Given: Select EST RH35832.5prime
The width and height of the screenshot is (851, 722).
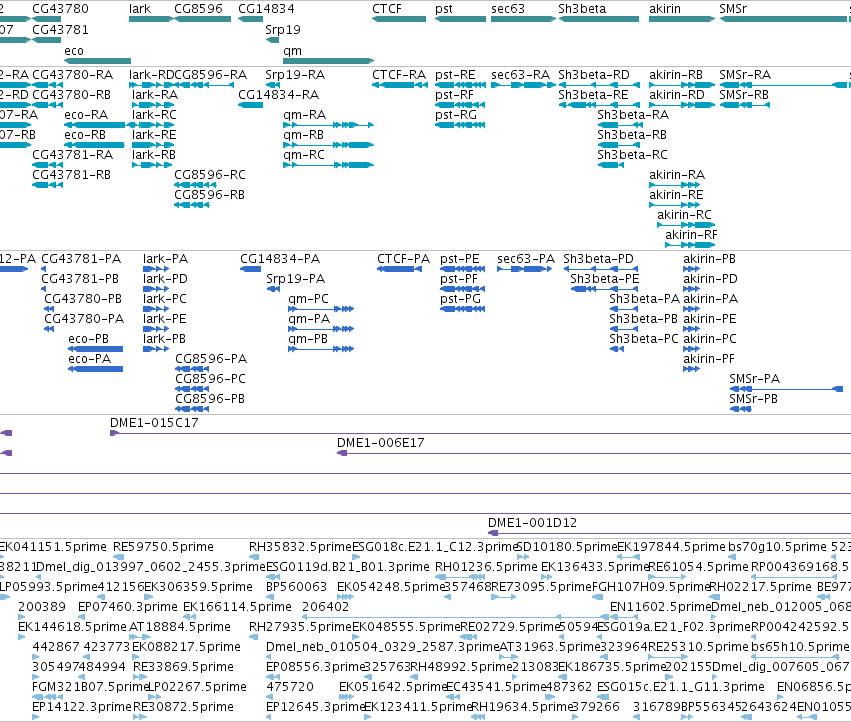Looking at the screenshot, I should click(x=301, y=547).
